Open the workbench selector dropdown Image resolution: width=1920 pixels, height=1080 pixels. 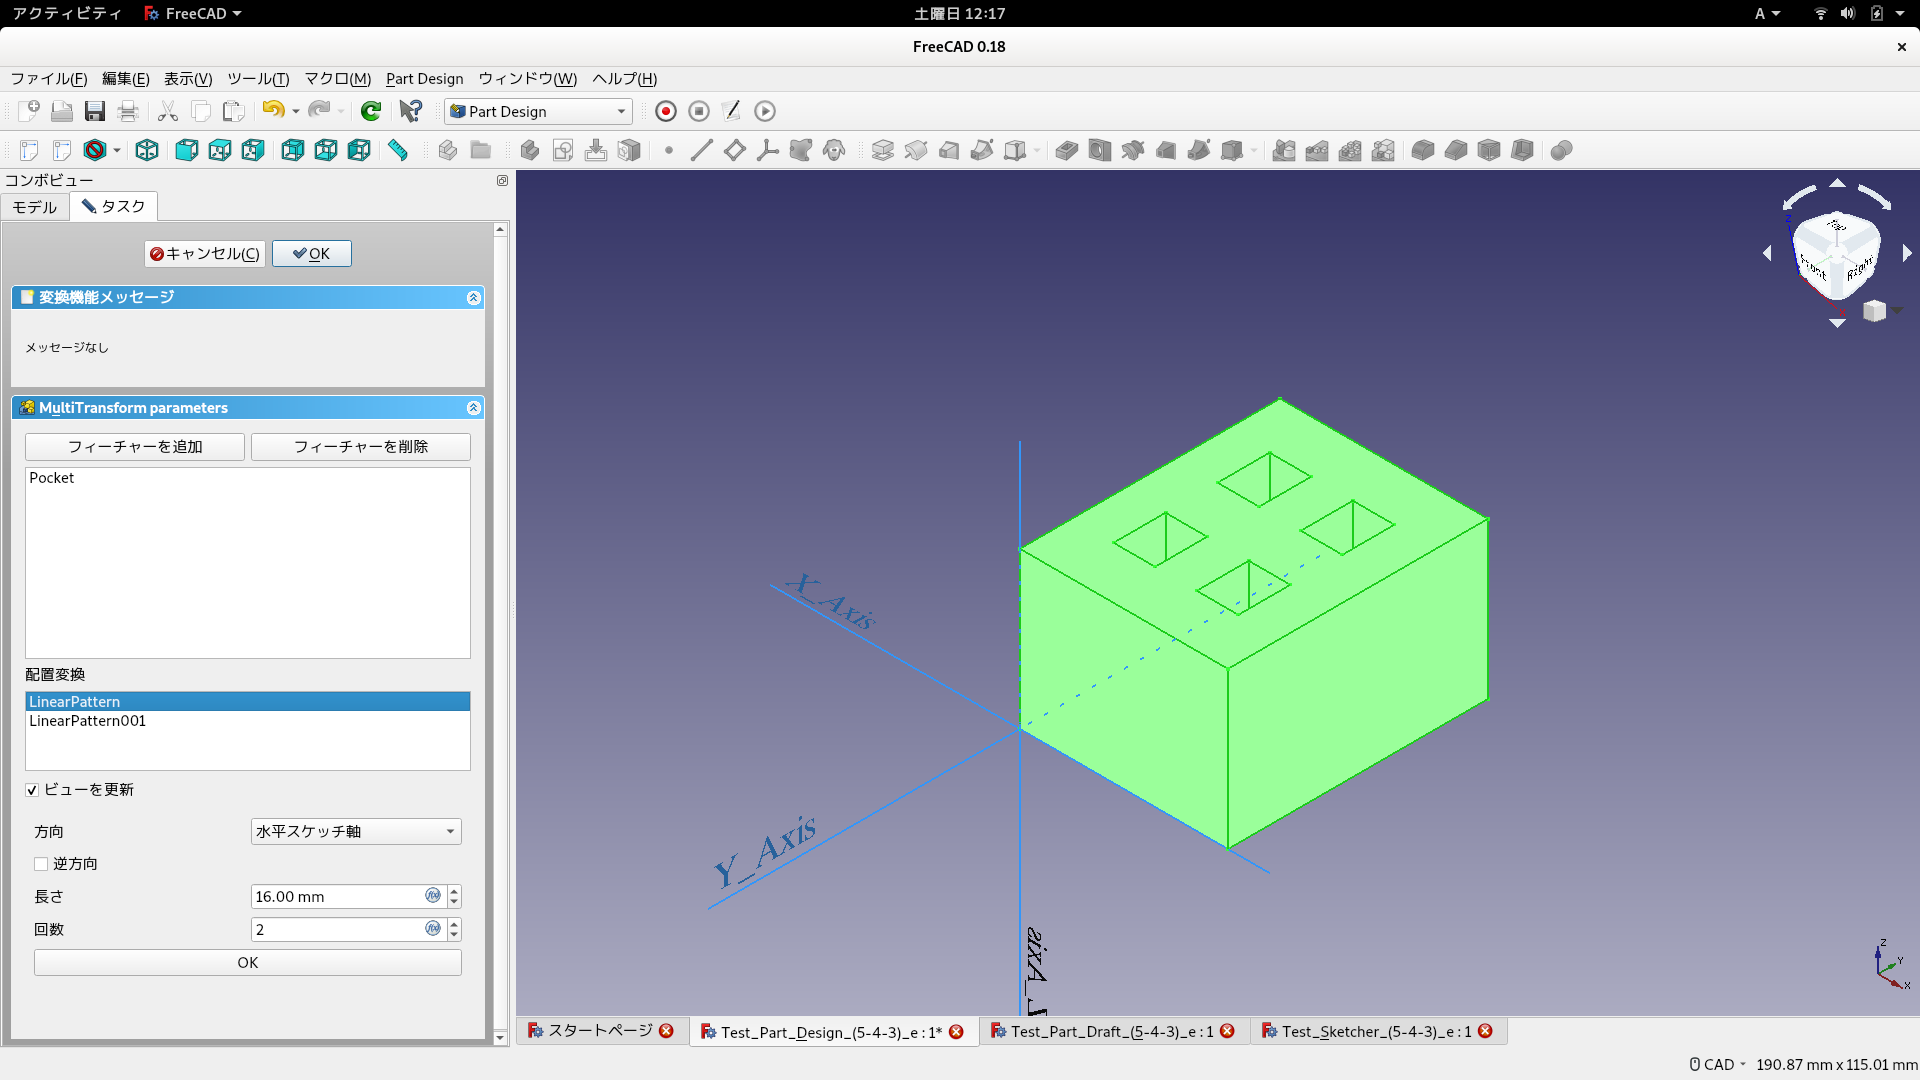[537, 111]
